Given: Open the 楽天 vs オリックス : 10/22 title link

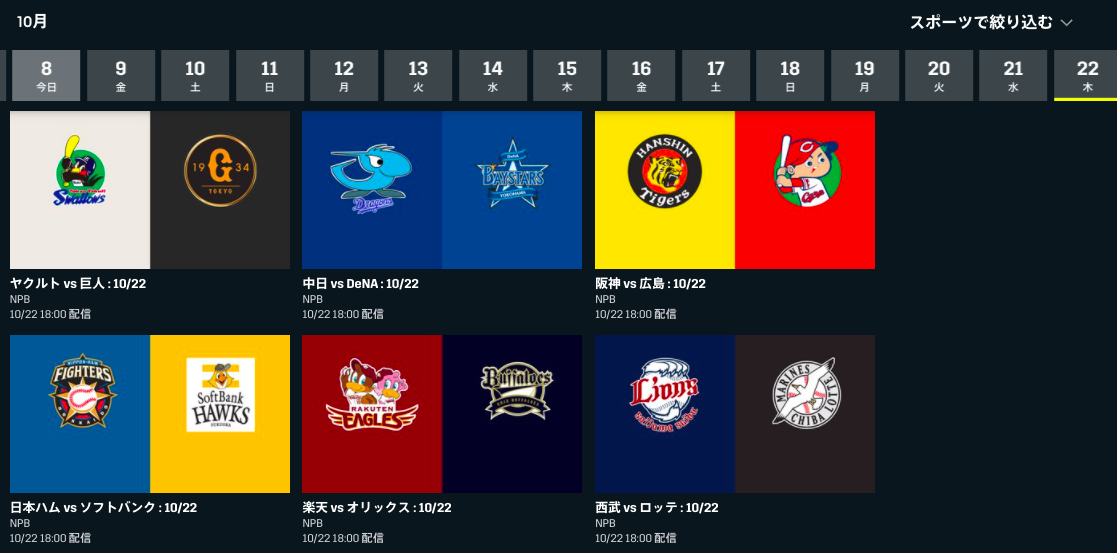Looking at the screenshot, I should pyautogui.click(x=377, y=508).
